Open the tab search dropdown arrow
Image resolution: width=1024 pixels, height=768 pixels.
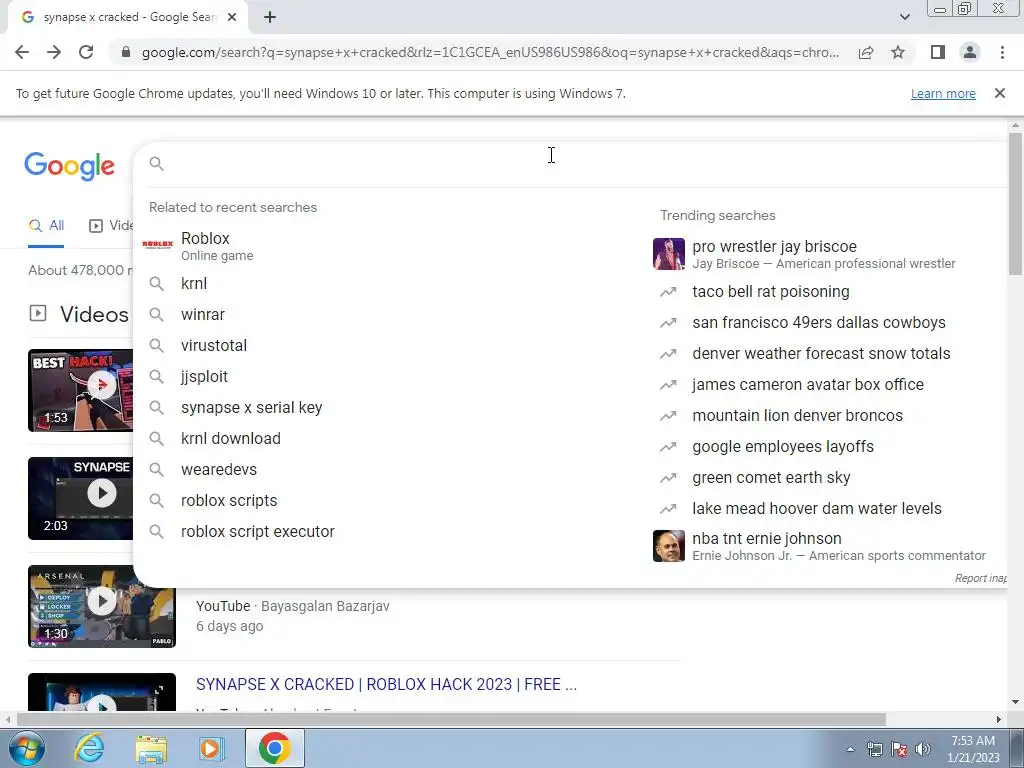[904, 17]
